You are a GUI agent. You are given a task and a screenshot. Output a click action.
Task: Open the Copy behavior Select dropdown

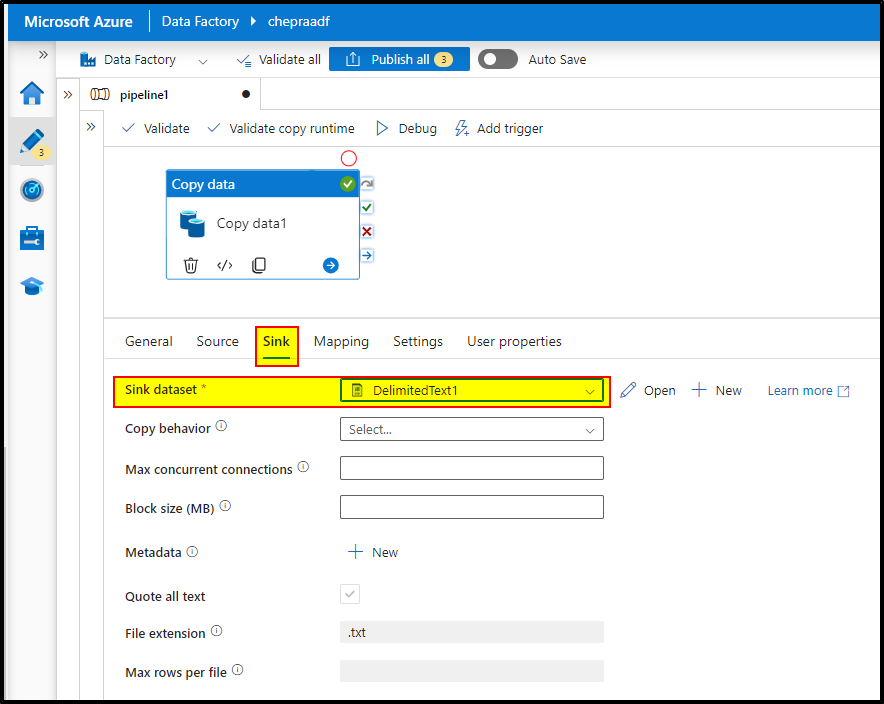(472, 429)
